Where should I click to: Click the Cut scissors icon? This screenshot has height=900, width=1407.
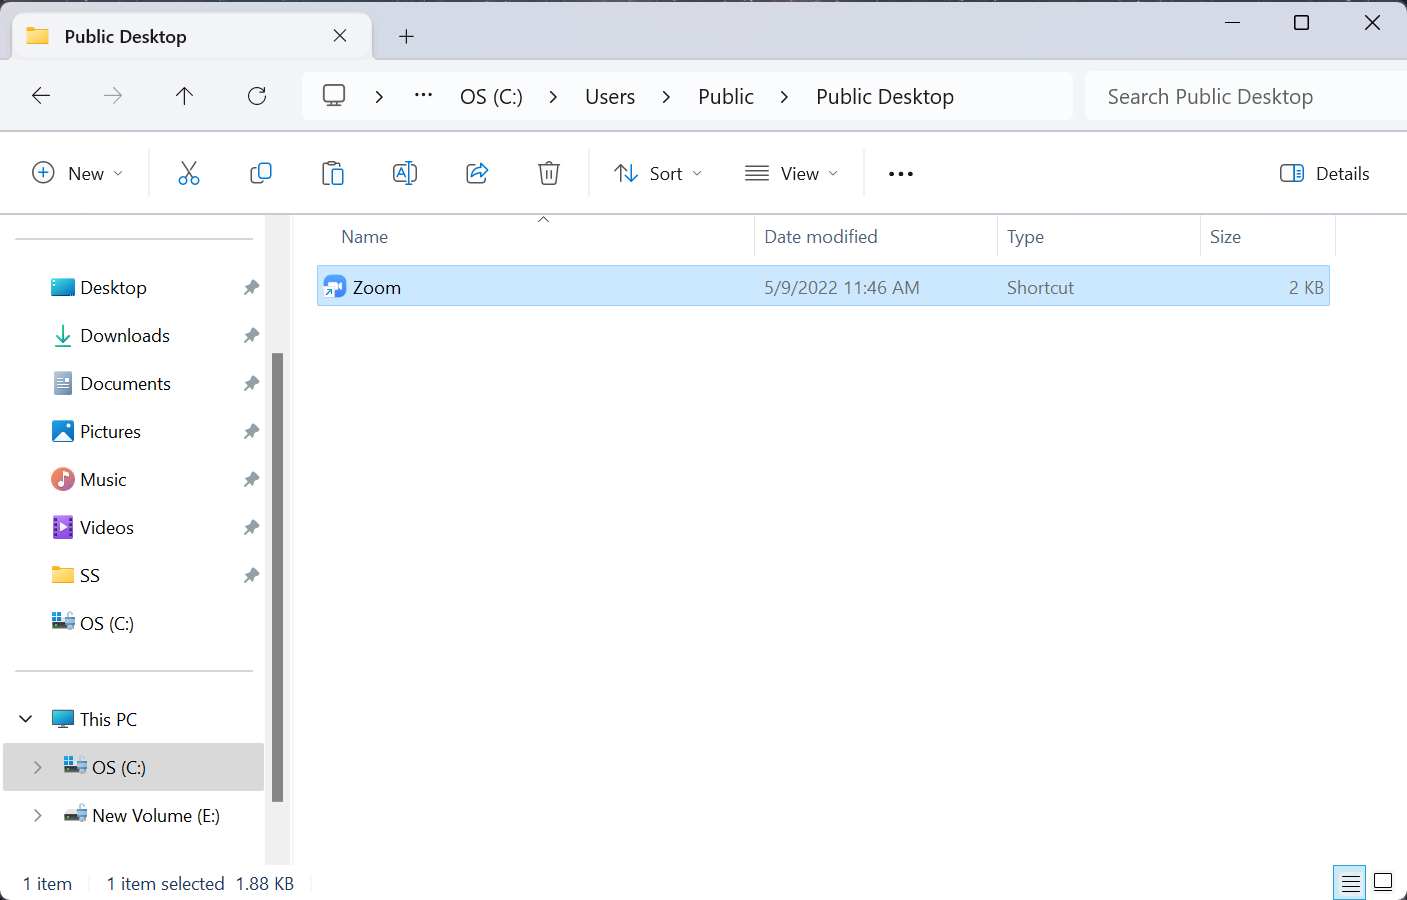189,173
